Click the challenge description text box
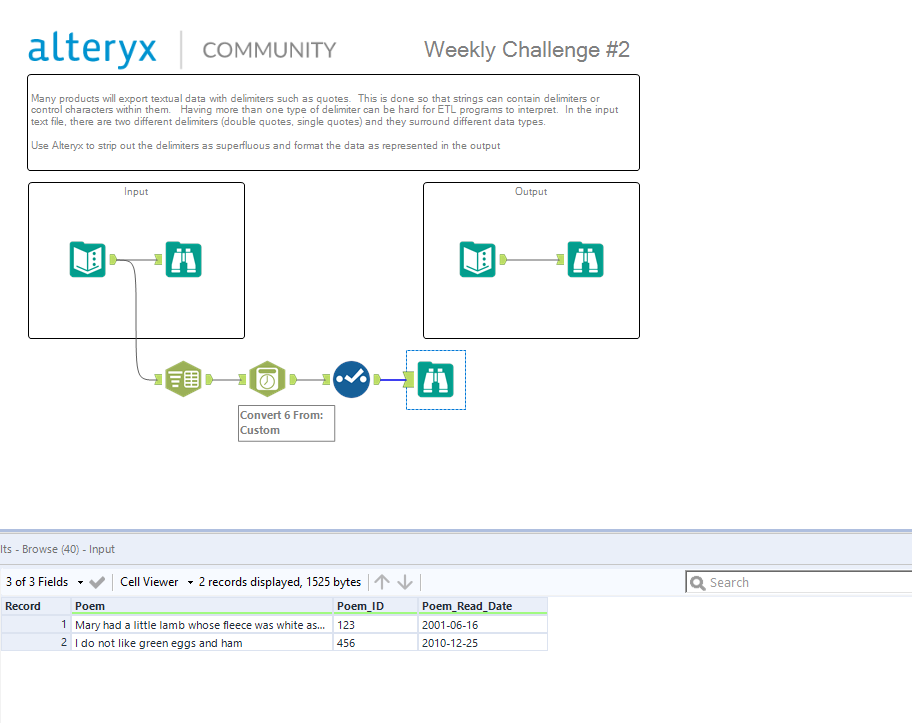912x723 pixels. pos(333,122)
